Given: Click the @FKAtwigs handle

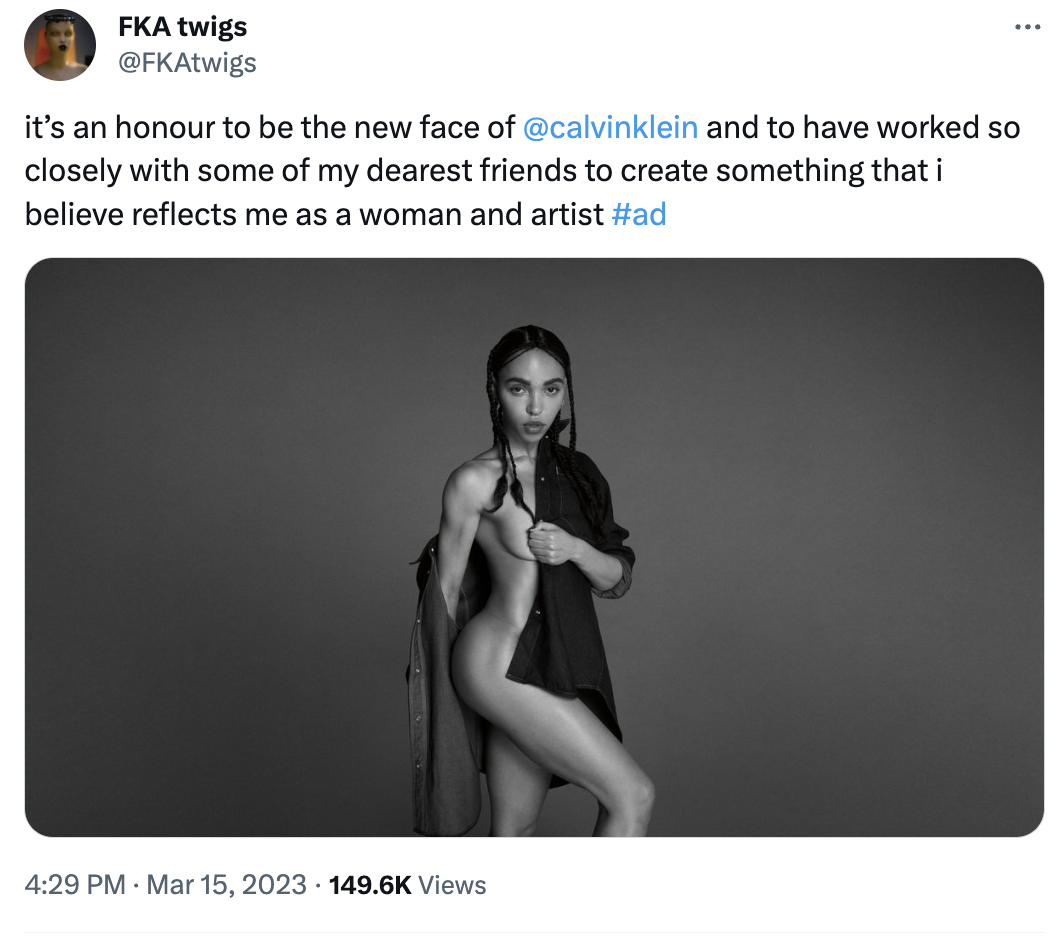Looking at the screenshot, I should 187,63.
